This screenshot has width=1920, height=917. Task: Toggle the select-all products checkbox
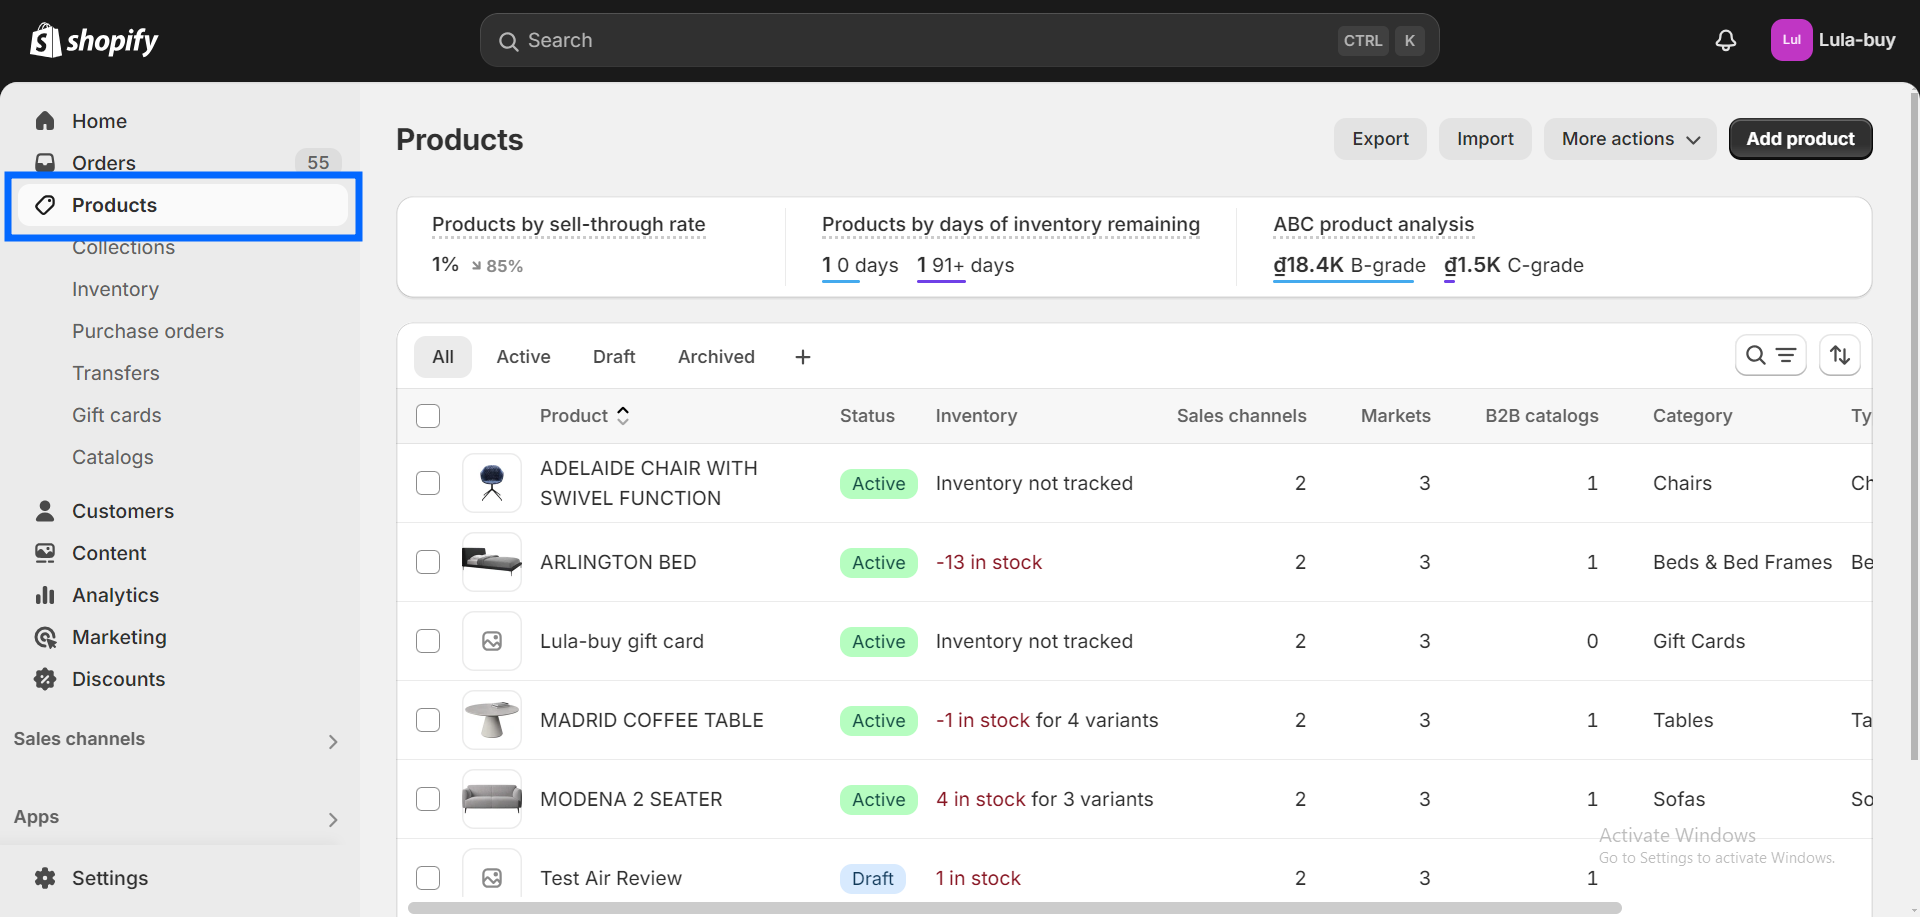(428, 416)
